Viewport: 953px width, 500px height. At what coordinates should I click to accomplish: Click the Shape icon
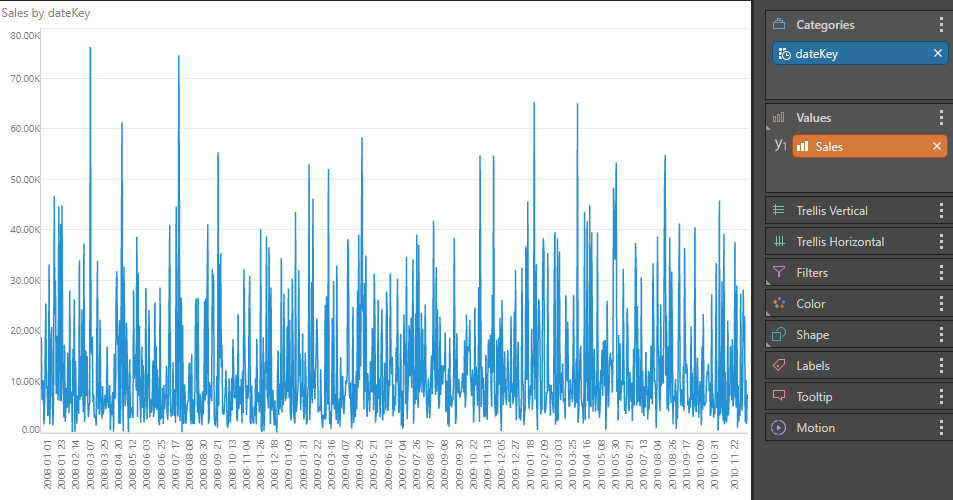(779, 335)
